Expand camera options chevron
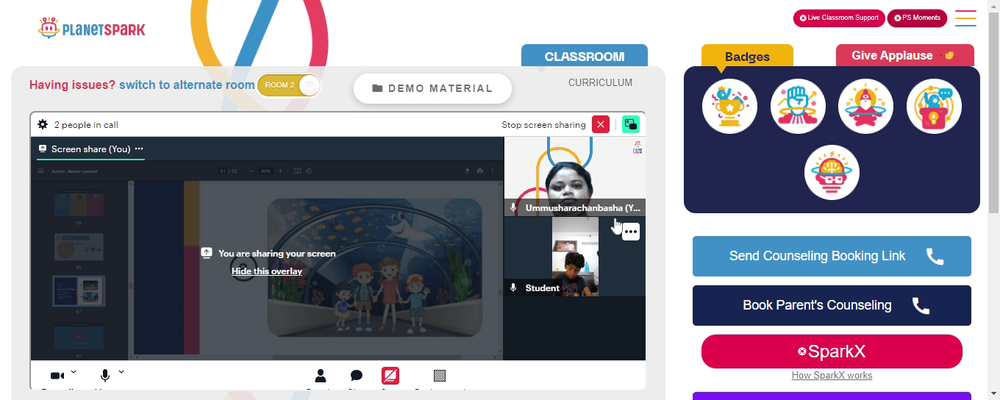Image resolution: width=1000 pixels, height=400 pixels. point(73,371)
